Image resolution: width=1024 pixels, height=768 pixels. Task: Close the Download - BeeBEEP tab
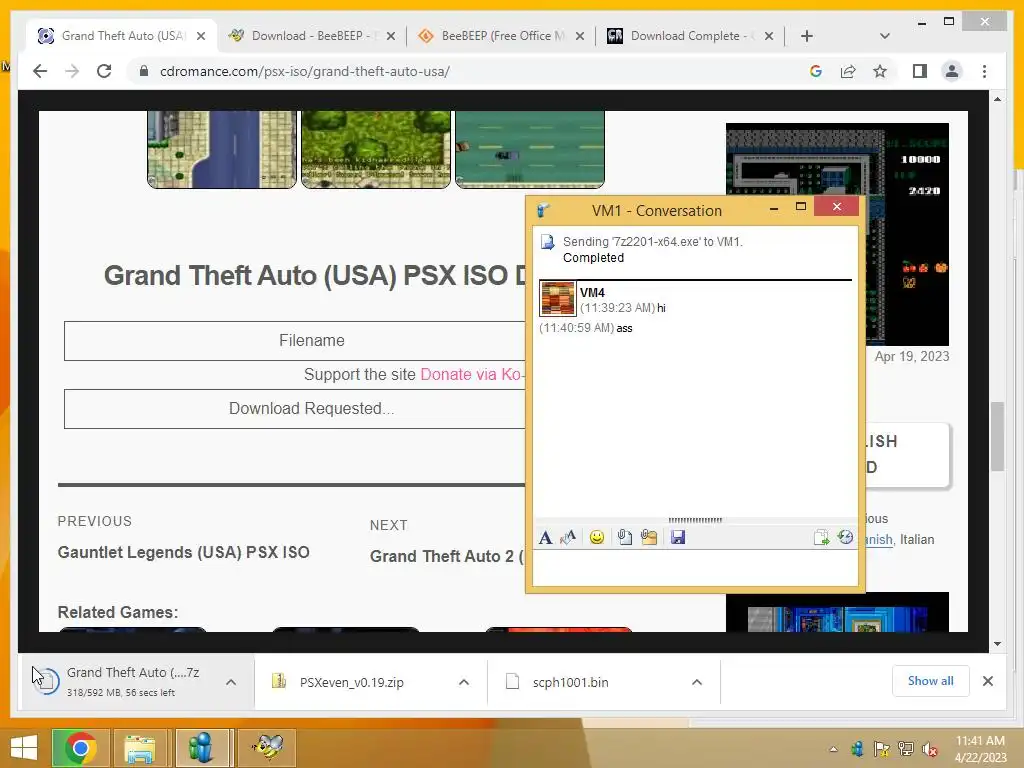tap(391, 36)
